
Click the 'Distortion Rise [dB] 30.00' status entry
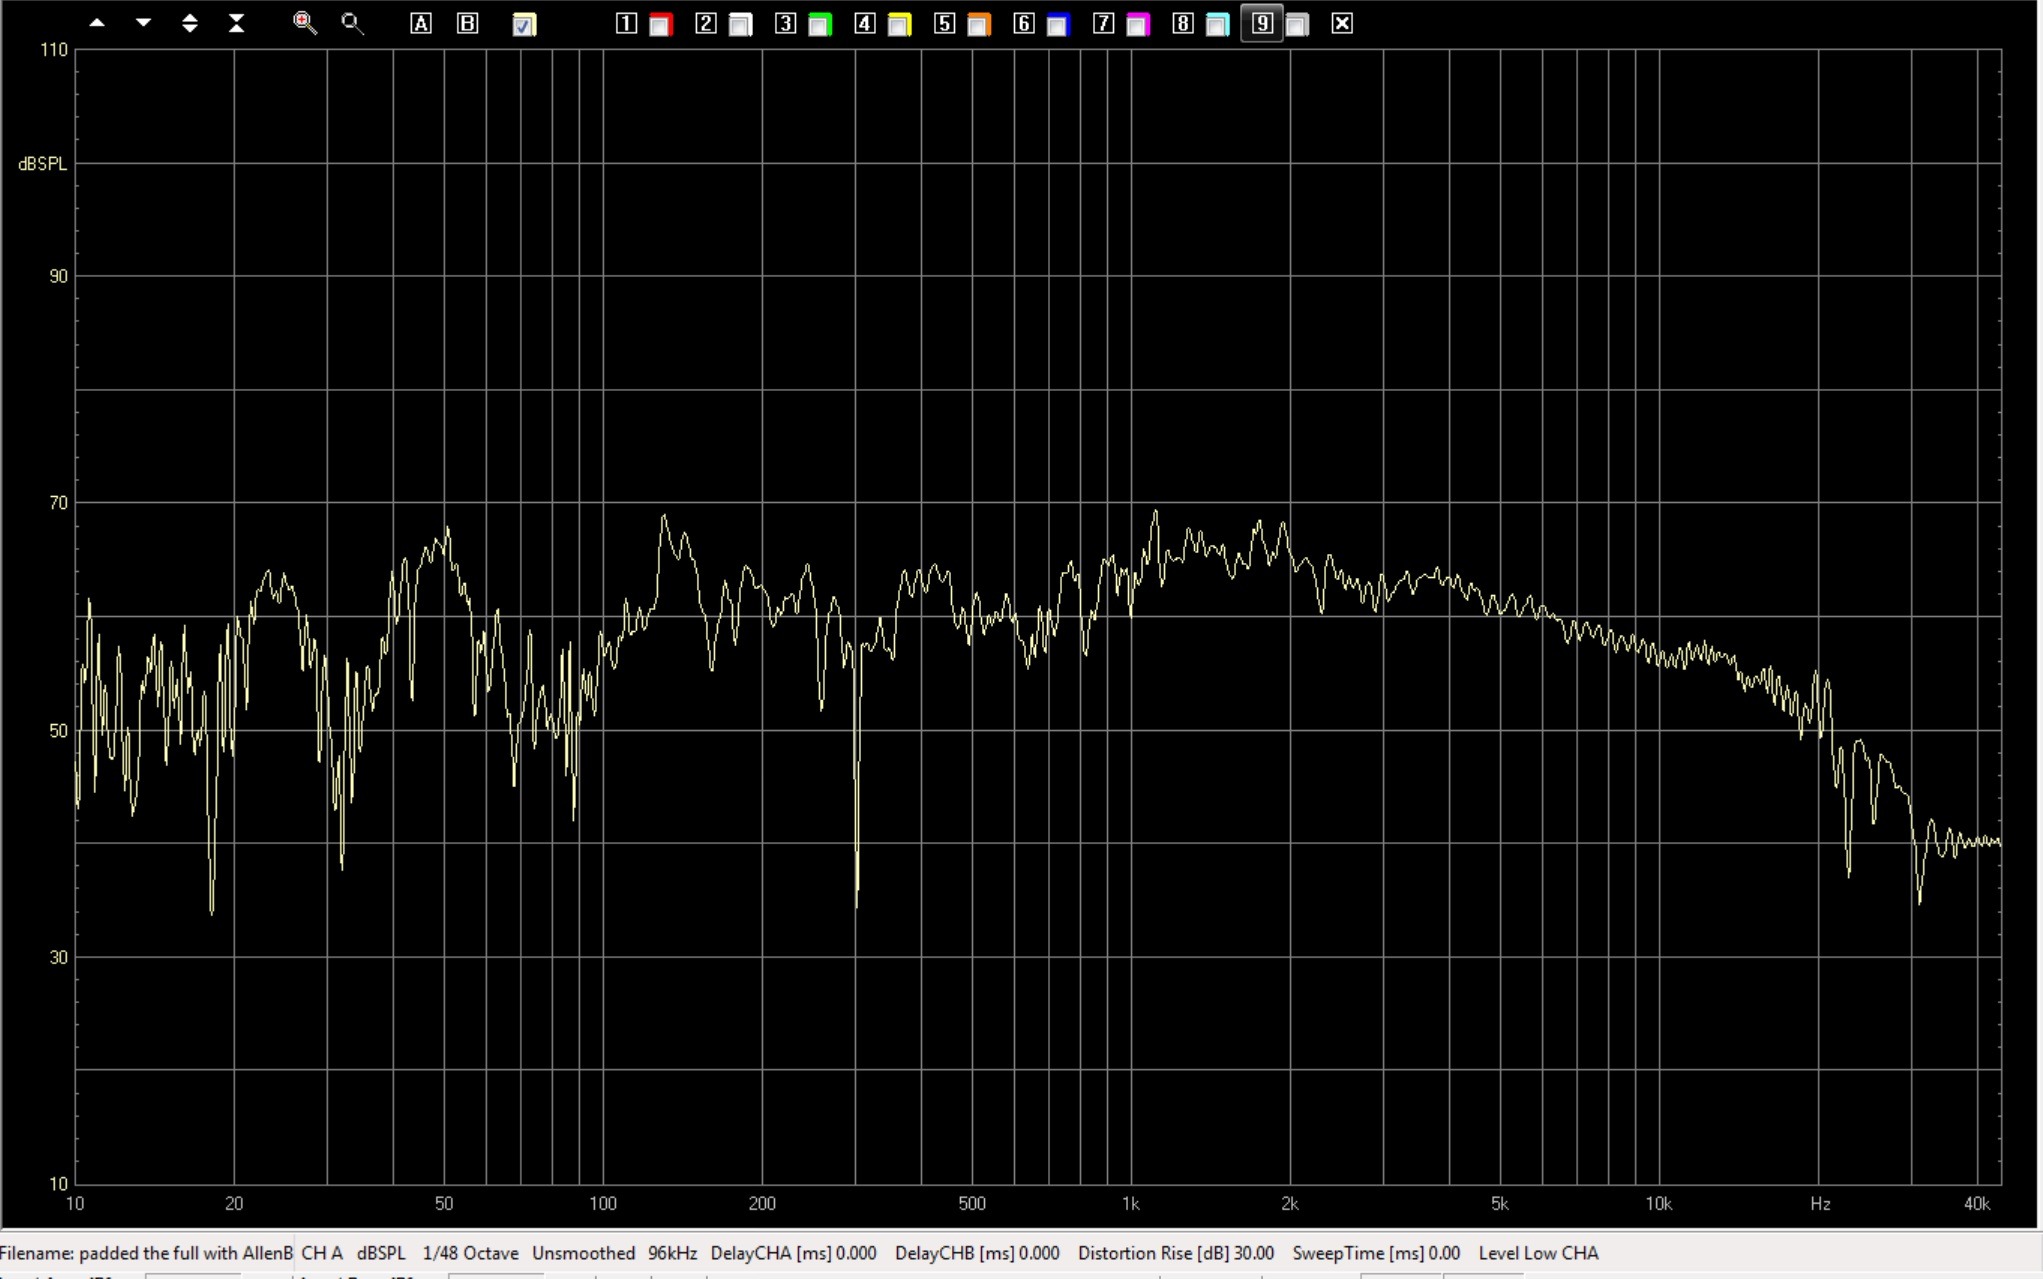1176,1253
